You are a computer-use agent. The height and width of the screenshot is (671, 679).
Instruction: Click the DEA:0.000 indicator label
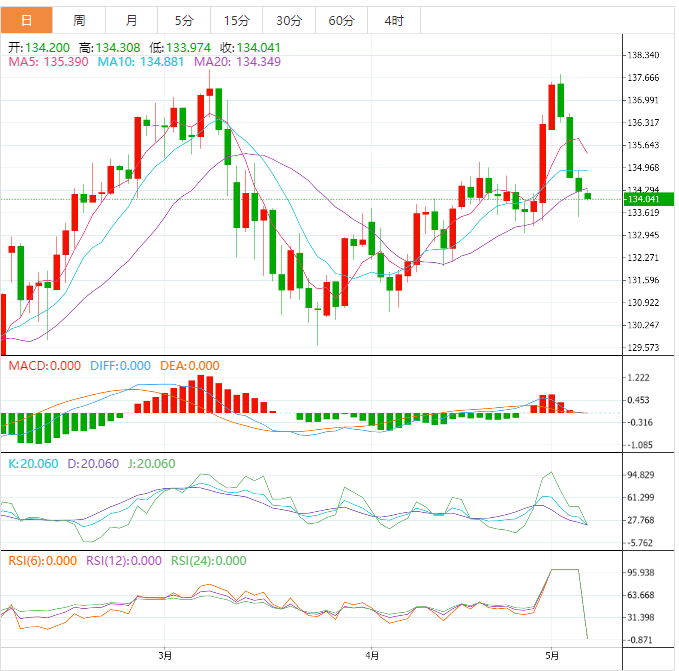click(190, 366)
